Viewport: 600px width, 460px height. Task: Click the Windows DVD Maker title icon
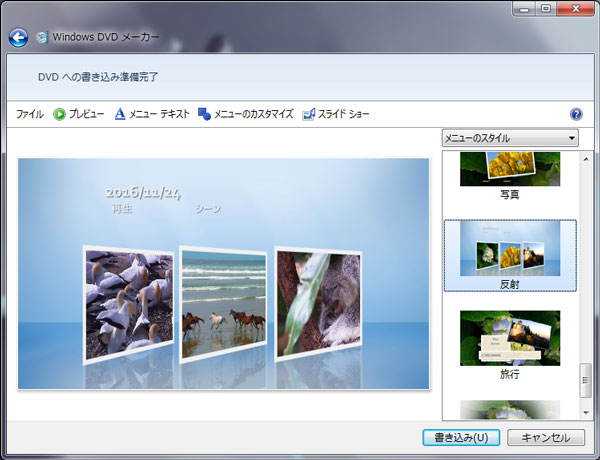pos(42,38)
